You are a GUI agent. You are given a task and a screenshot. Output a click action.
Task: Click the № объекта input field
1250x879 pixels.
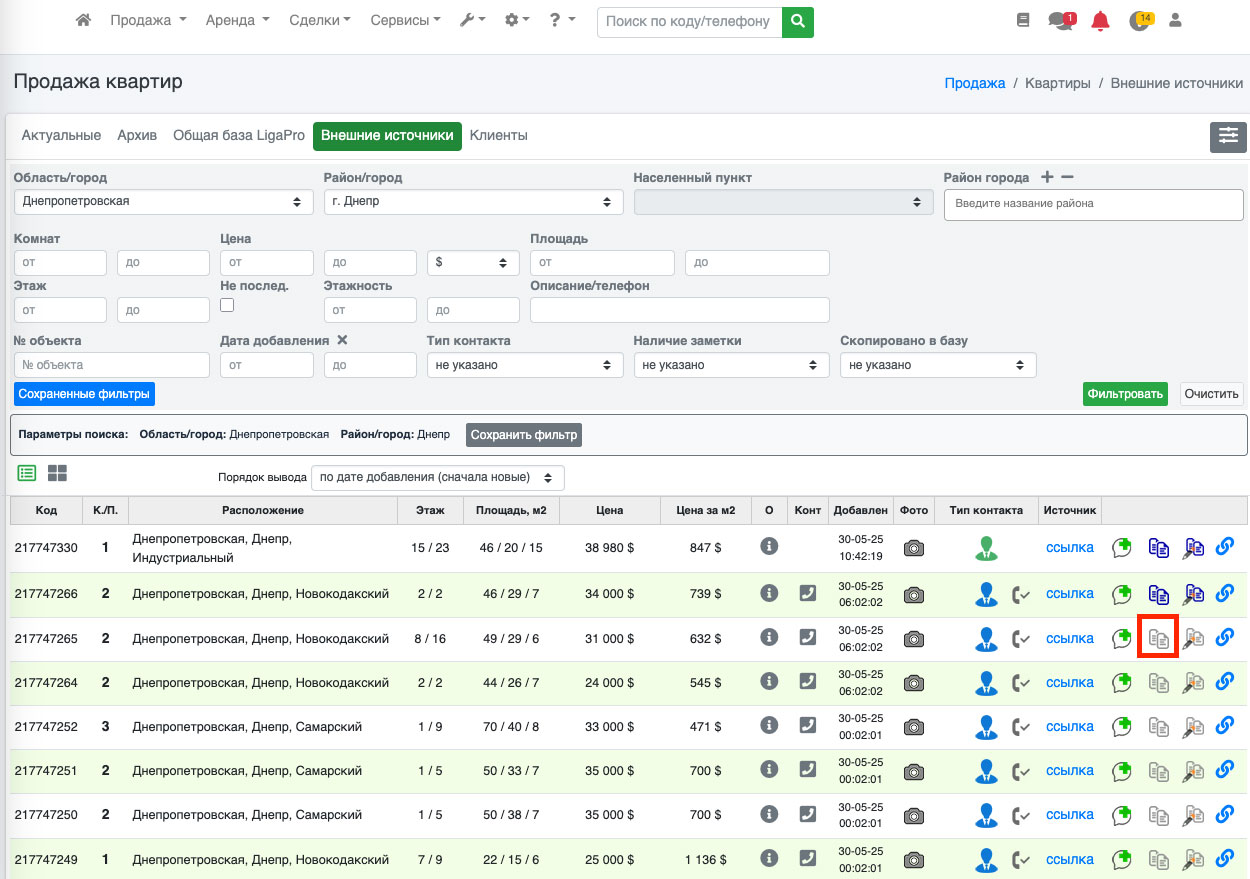[x=111, y=365]
